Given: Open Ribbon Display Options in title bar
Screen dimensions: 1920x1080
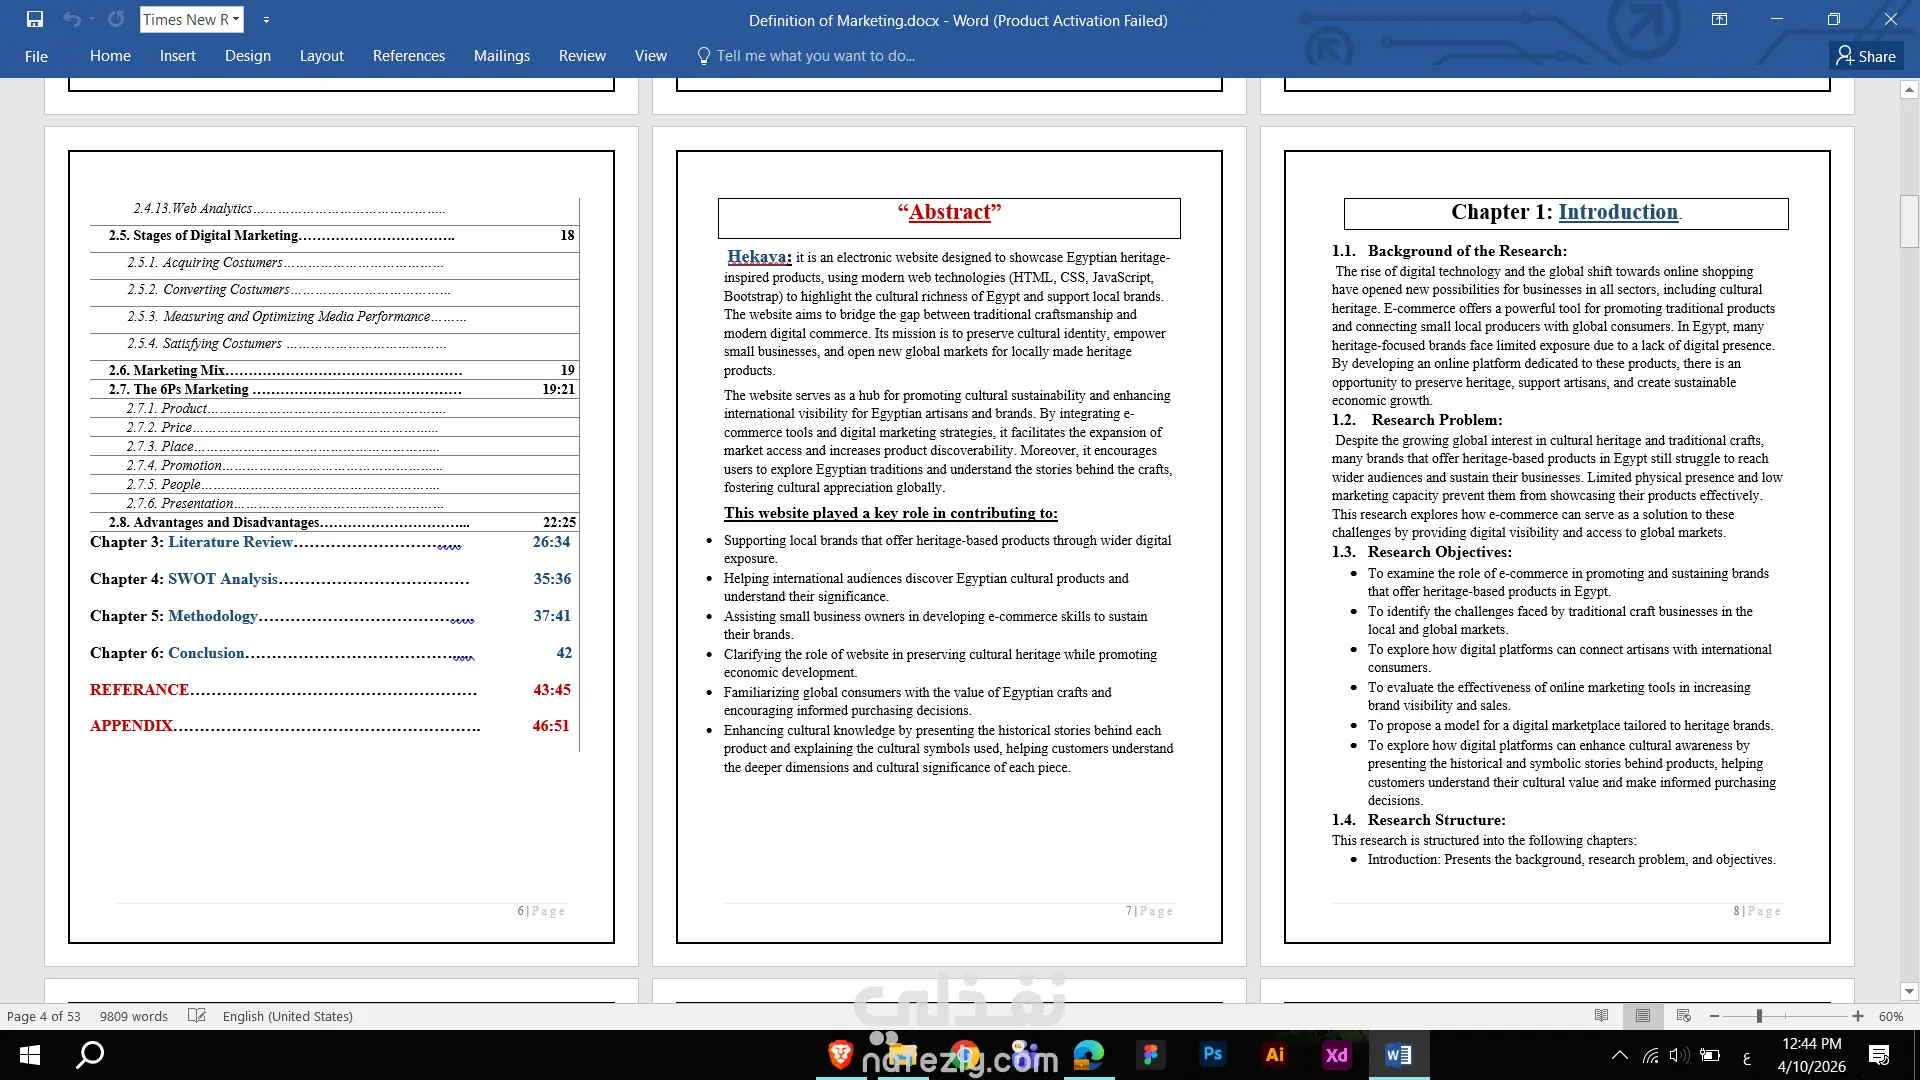Looking at the screenshot, I should [x=1719, y=19].
